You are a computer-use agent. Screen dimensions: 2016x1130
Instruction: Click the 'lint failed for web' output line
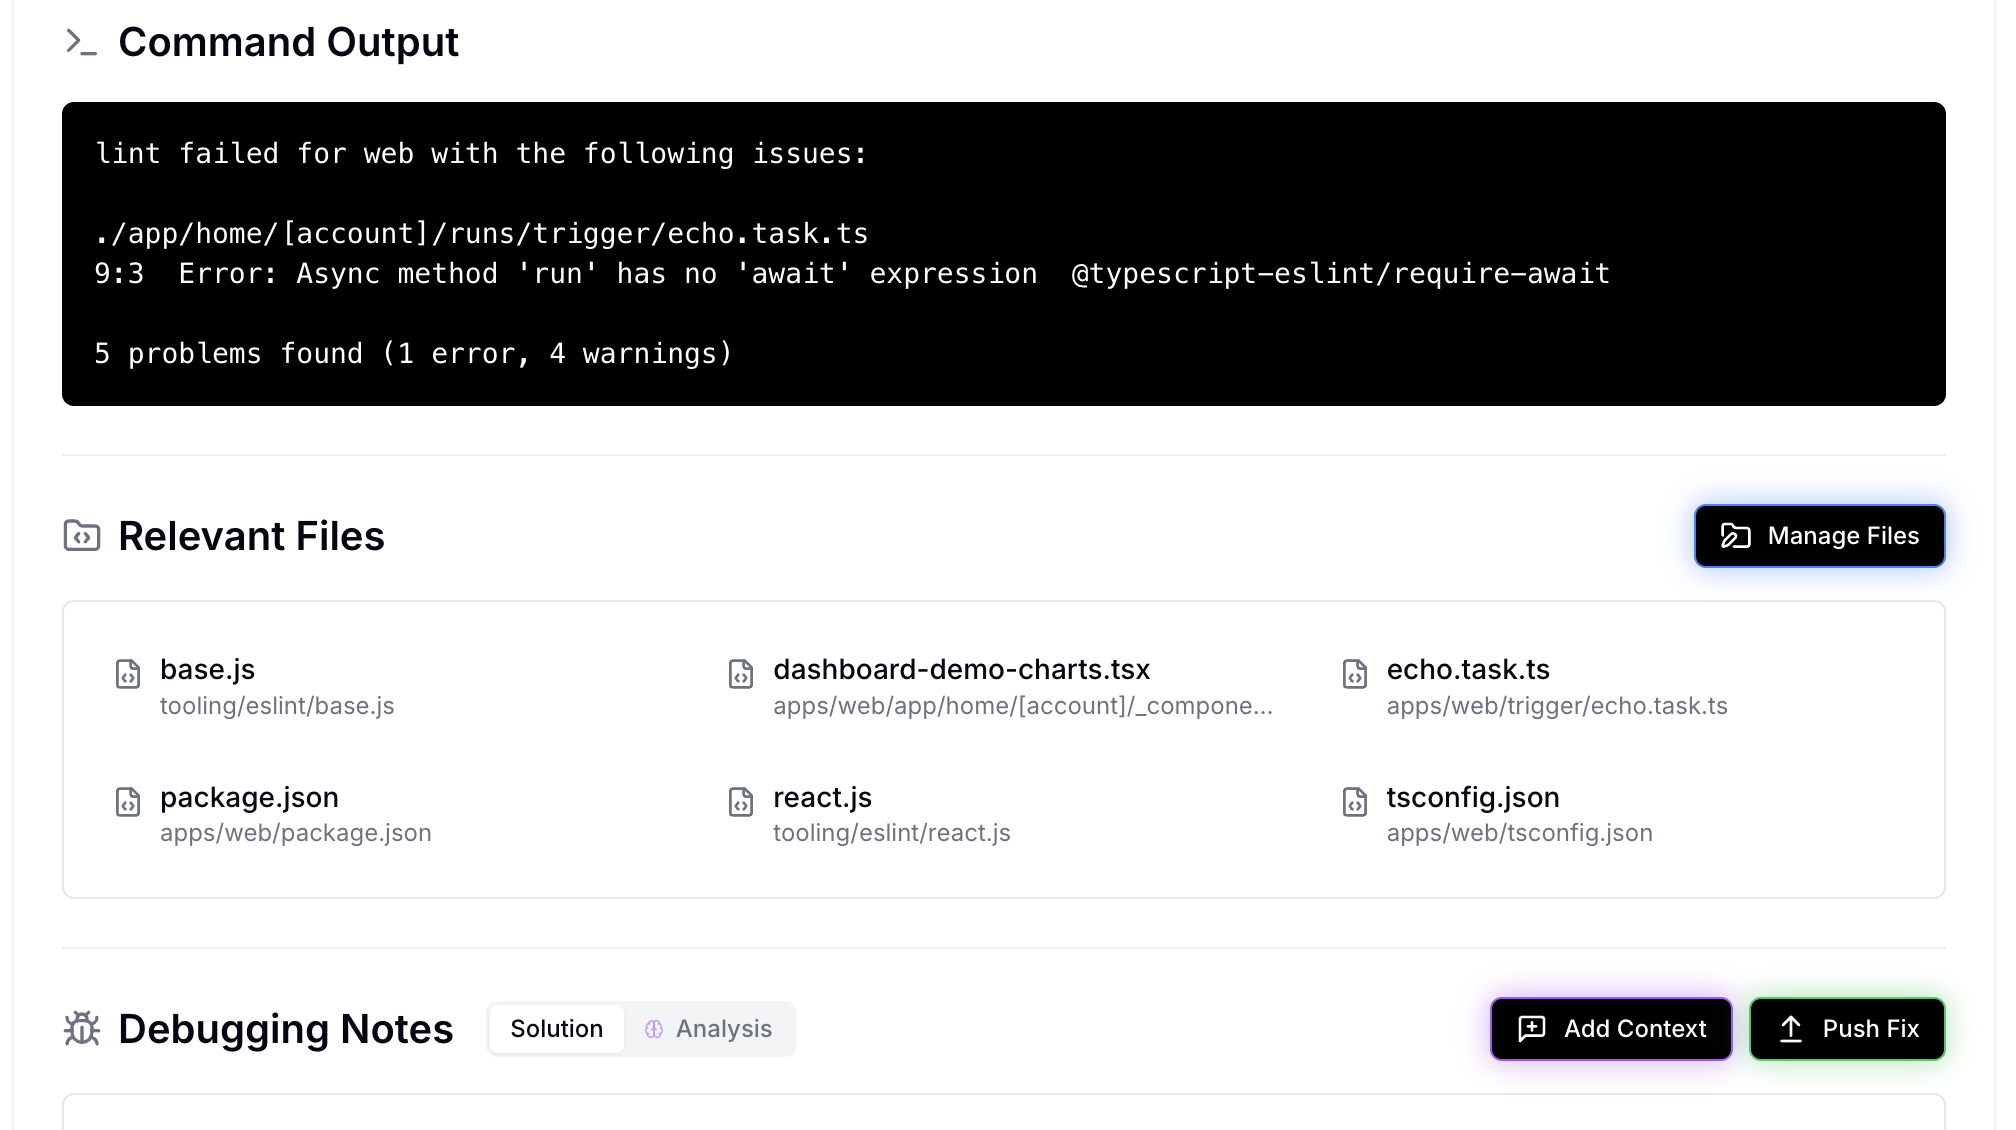pyautogui.click(x=481, y=154)
